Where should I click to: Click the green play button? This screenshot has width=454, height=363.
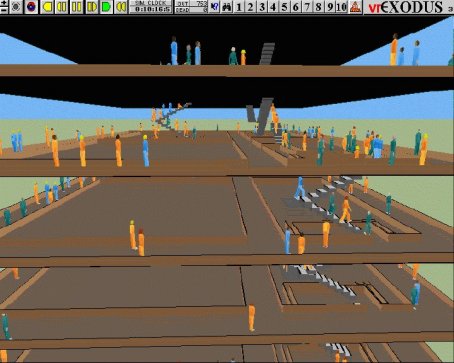coord(106,7)
